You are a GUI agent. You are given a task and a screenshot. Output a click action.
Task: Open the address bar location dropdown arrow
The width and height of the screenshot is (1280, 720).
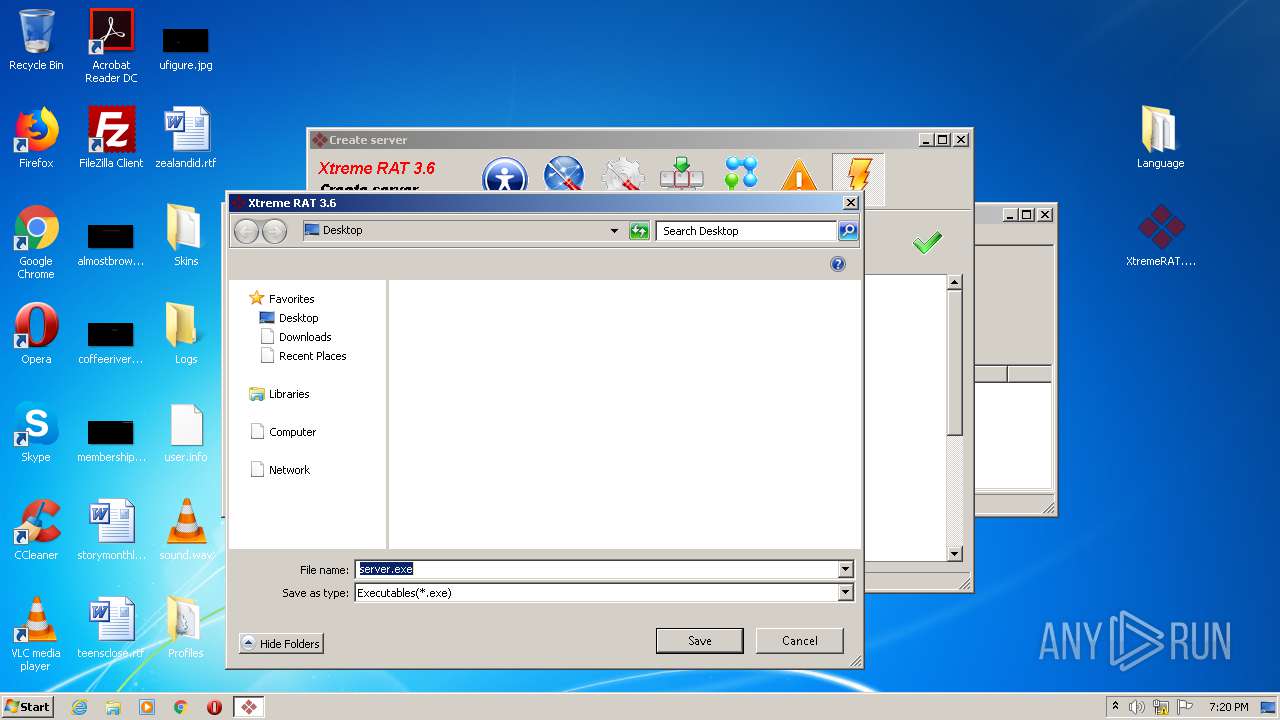point(614,231)
